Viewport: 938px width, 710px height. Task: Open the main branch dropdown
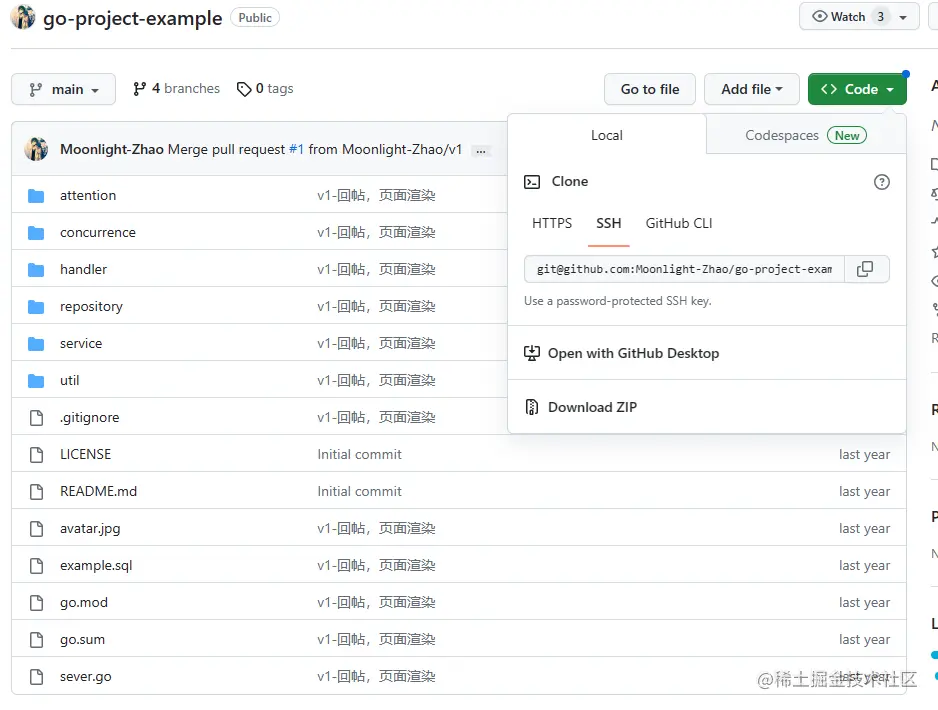click(63, 89)
